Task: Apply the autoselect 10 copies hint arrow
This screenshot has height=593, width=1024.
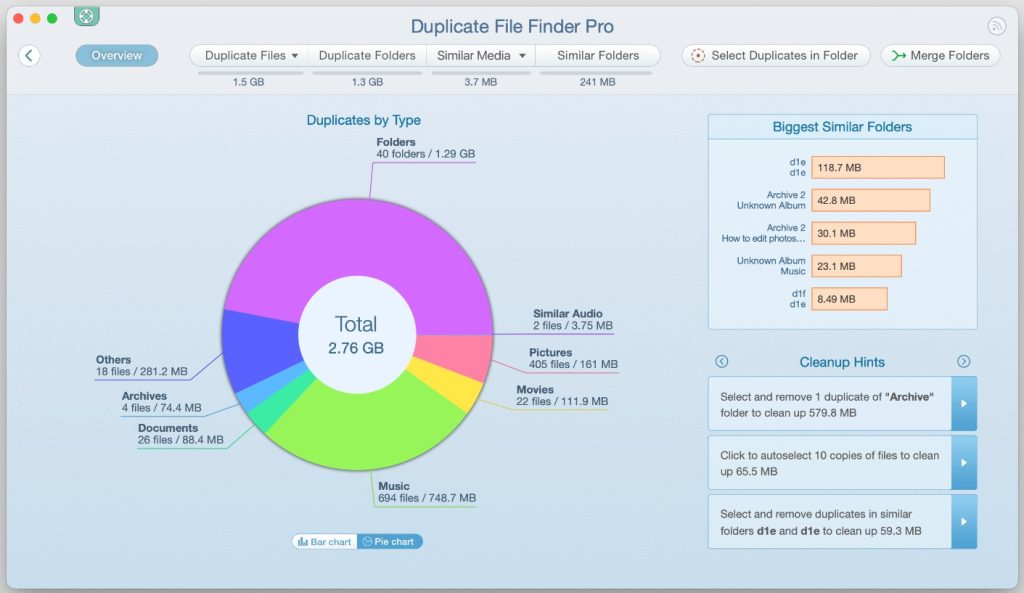Action: point(964,462)
